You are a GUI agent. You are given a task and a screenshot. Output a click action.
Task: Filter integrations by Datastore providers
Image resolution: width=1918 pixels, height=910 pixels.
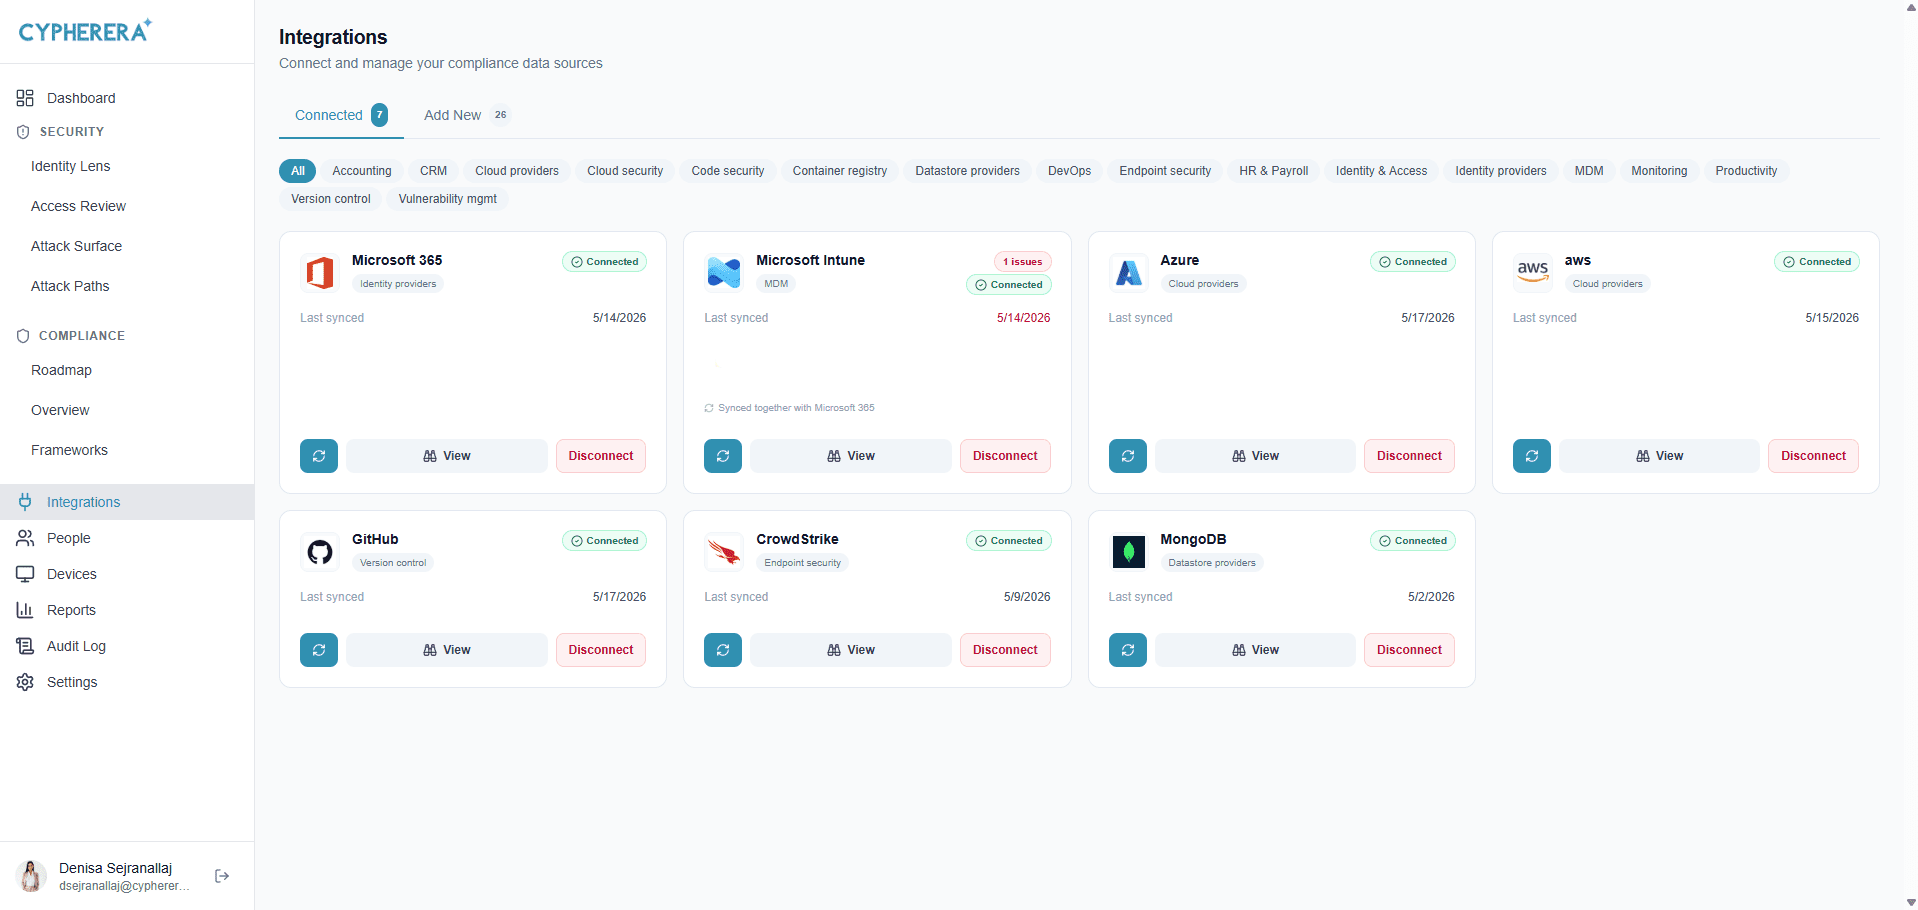click(x=968, y=171)
